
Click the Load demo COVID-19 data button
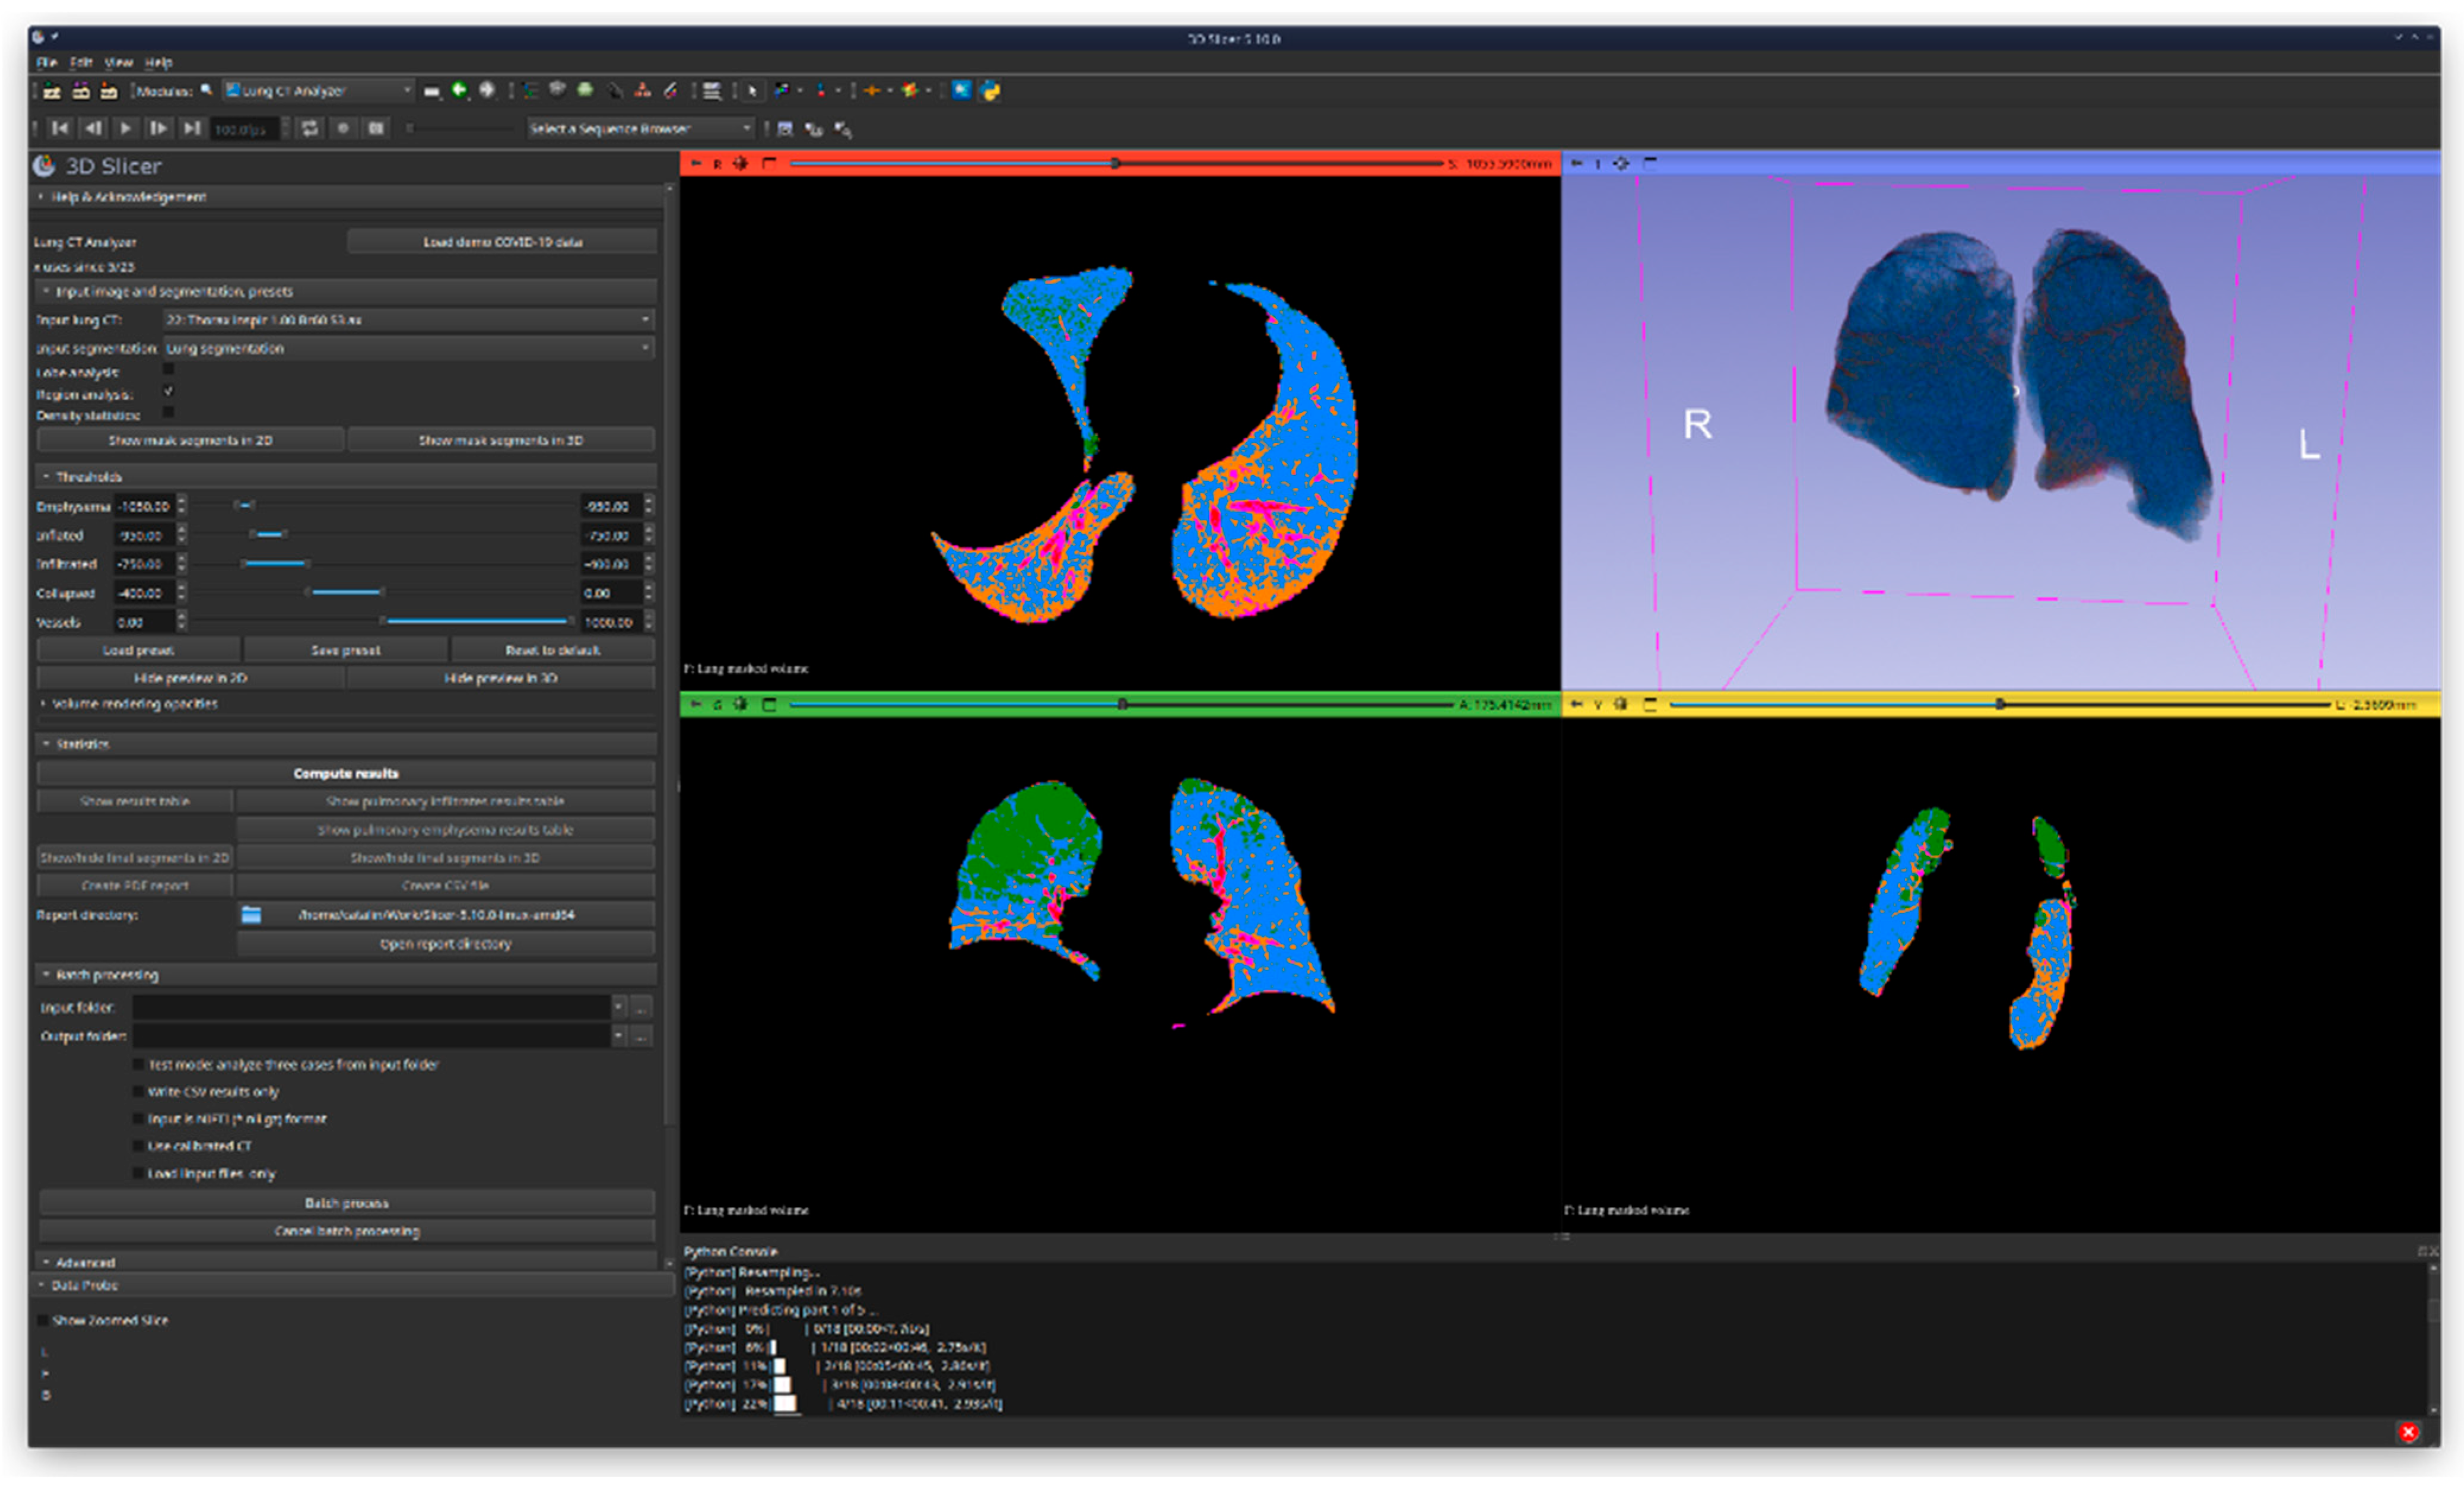[502, 242]
